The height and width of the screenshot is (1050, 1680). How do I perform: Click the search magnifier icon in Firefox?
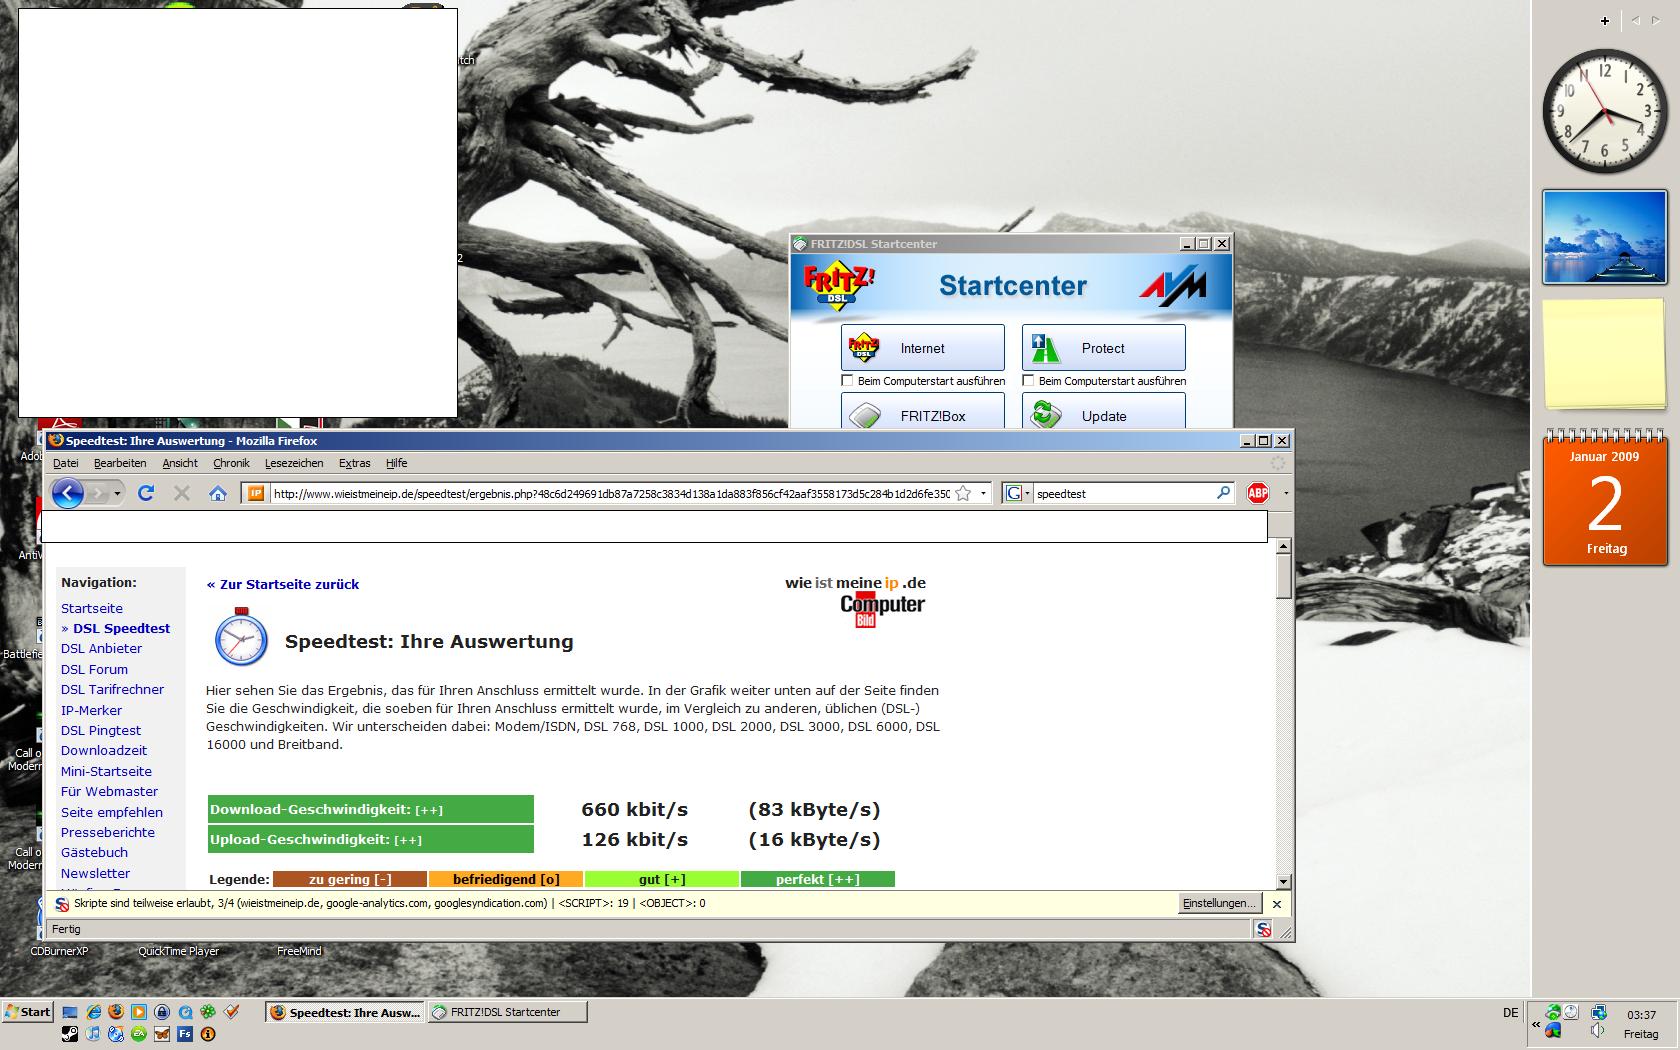click(x=1223, y=493)
